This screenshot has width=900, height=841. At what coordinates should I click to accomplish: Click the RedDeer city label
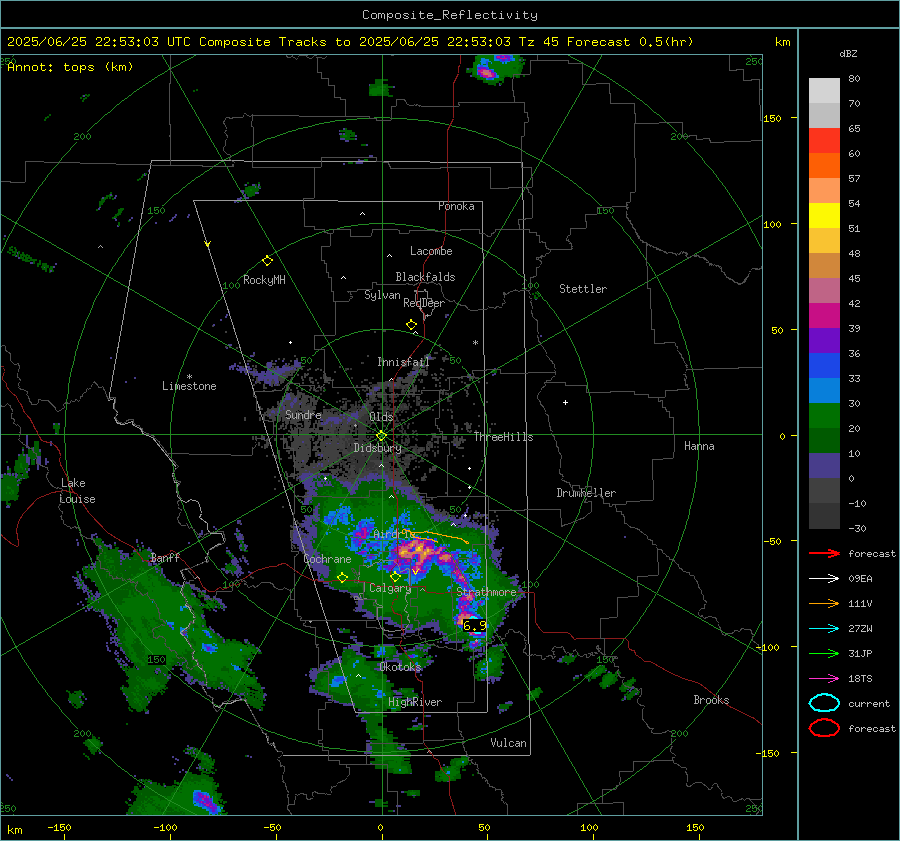click(x=424, y=303)
